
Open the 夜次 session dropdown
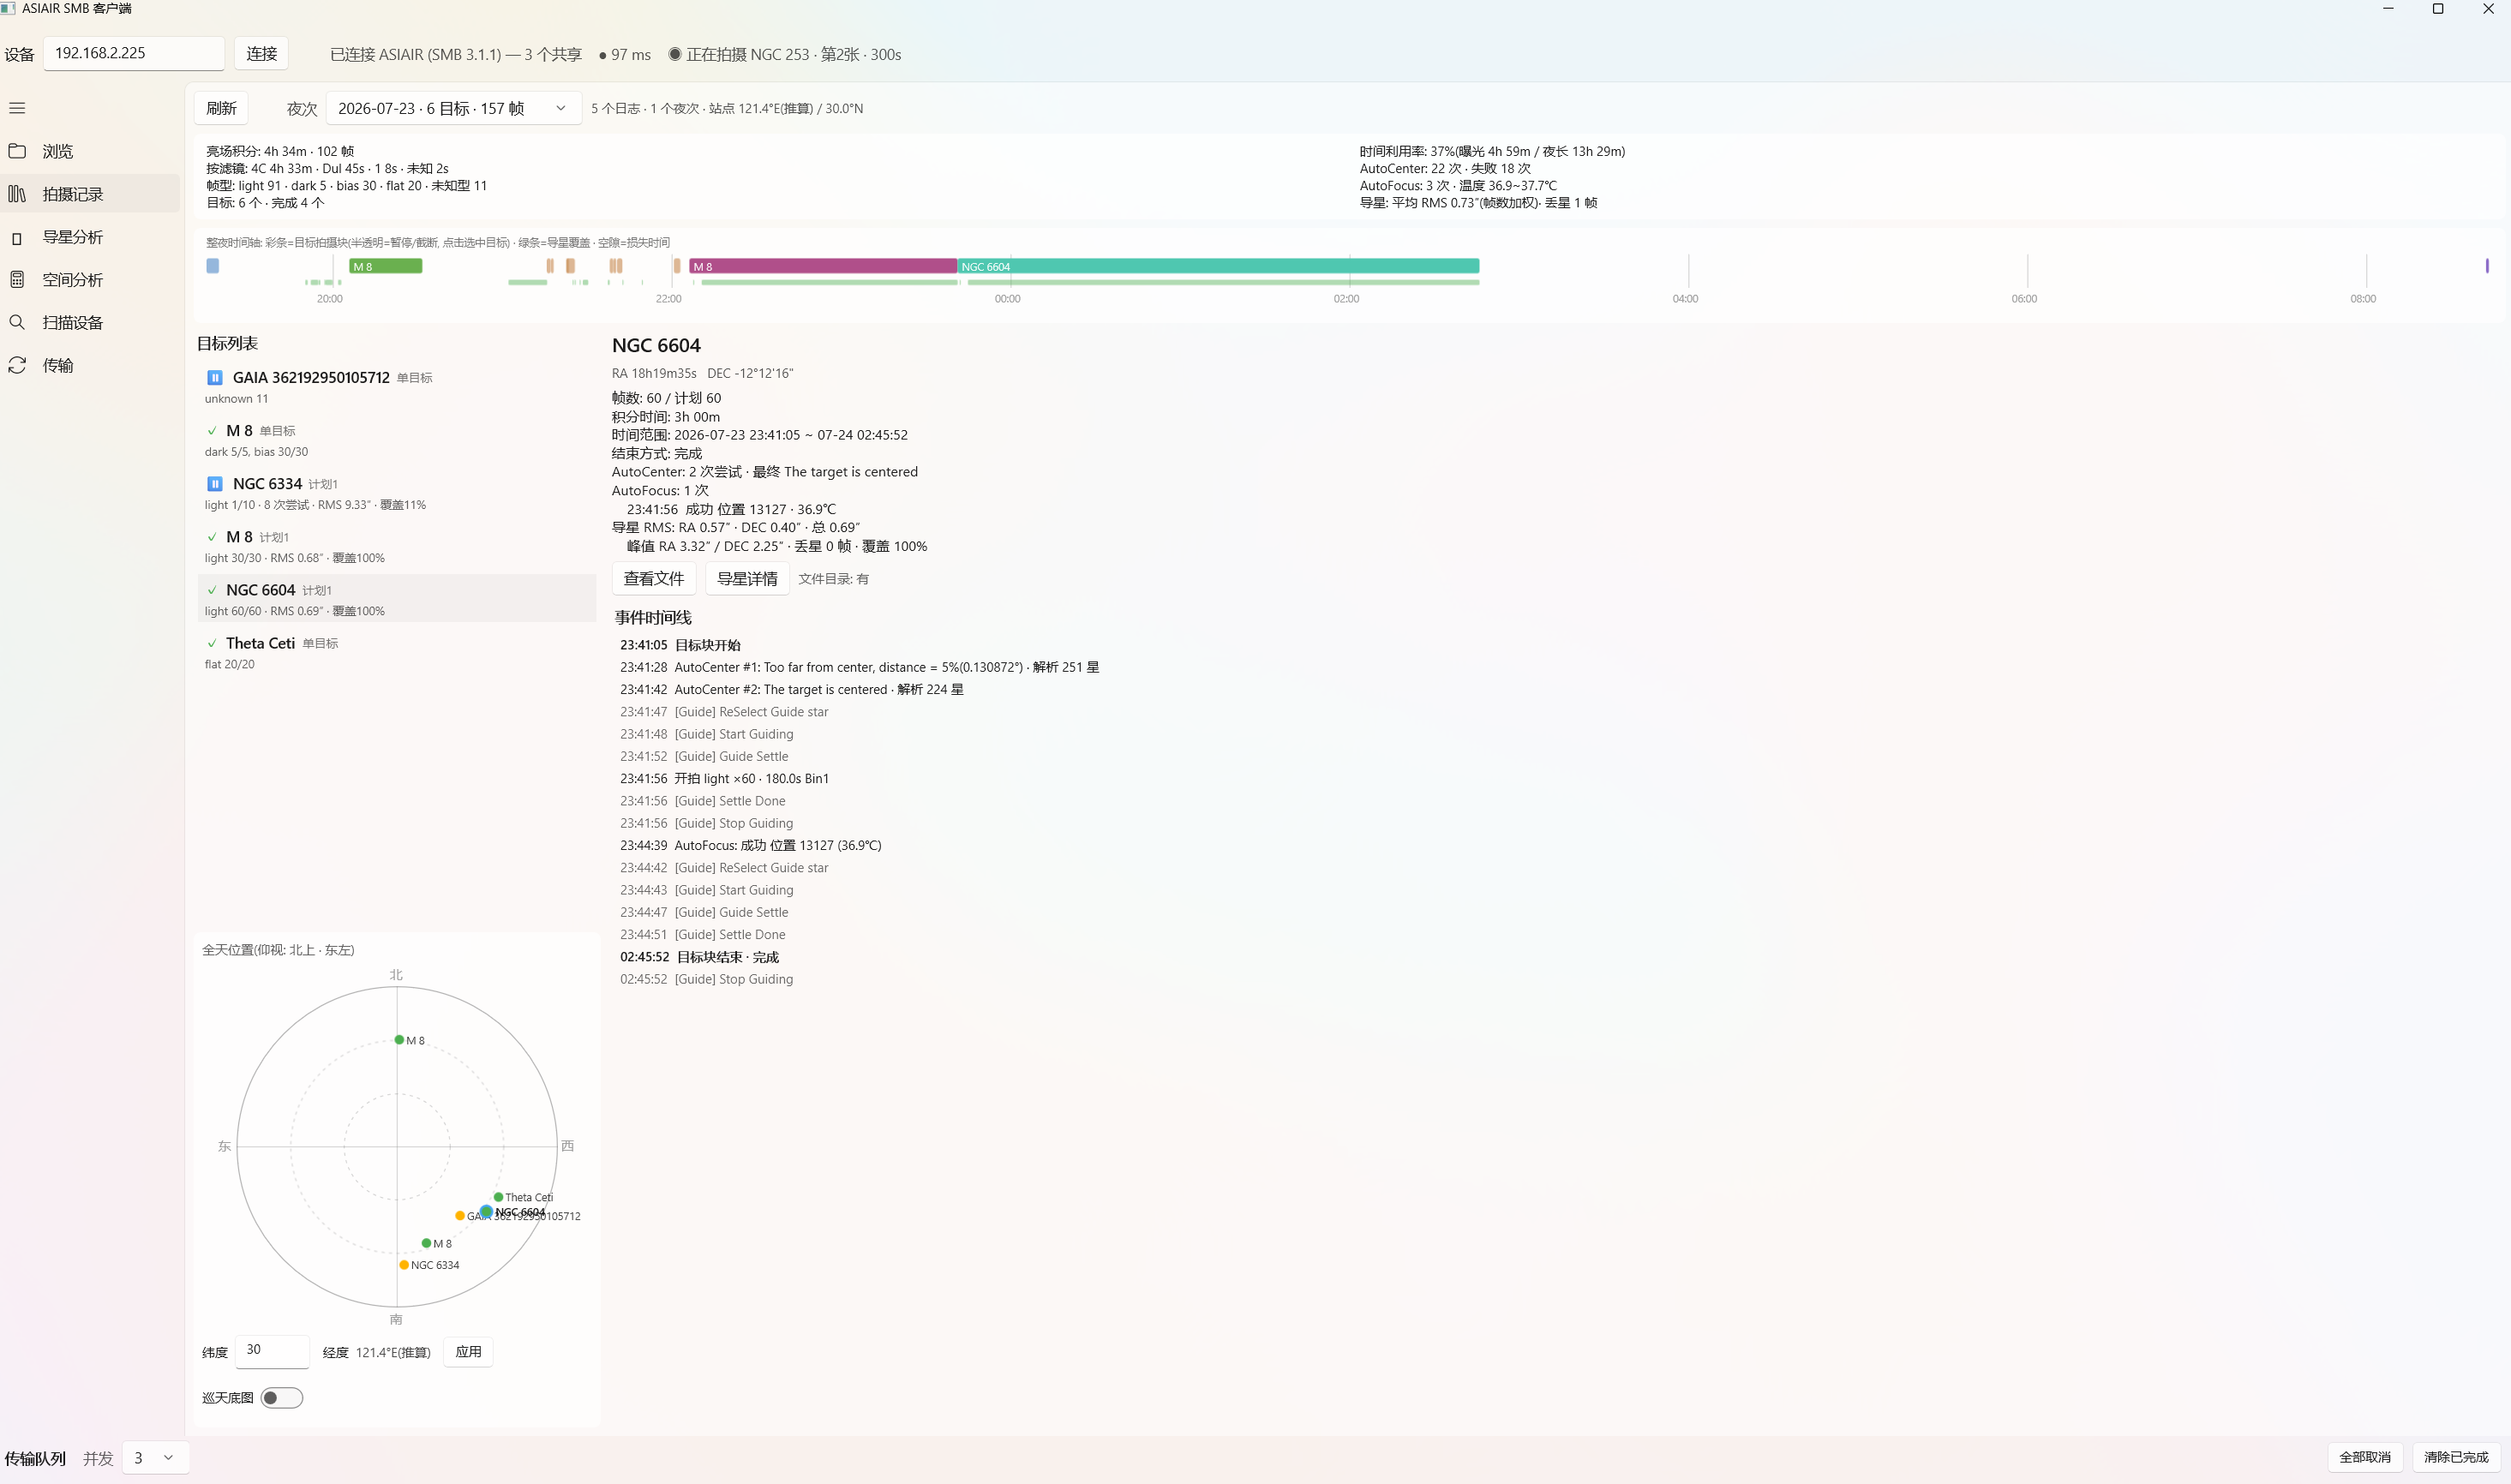click(x=453, y=108)
